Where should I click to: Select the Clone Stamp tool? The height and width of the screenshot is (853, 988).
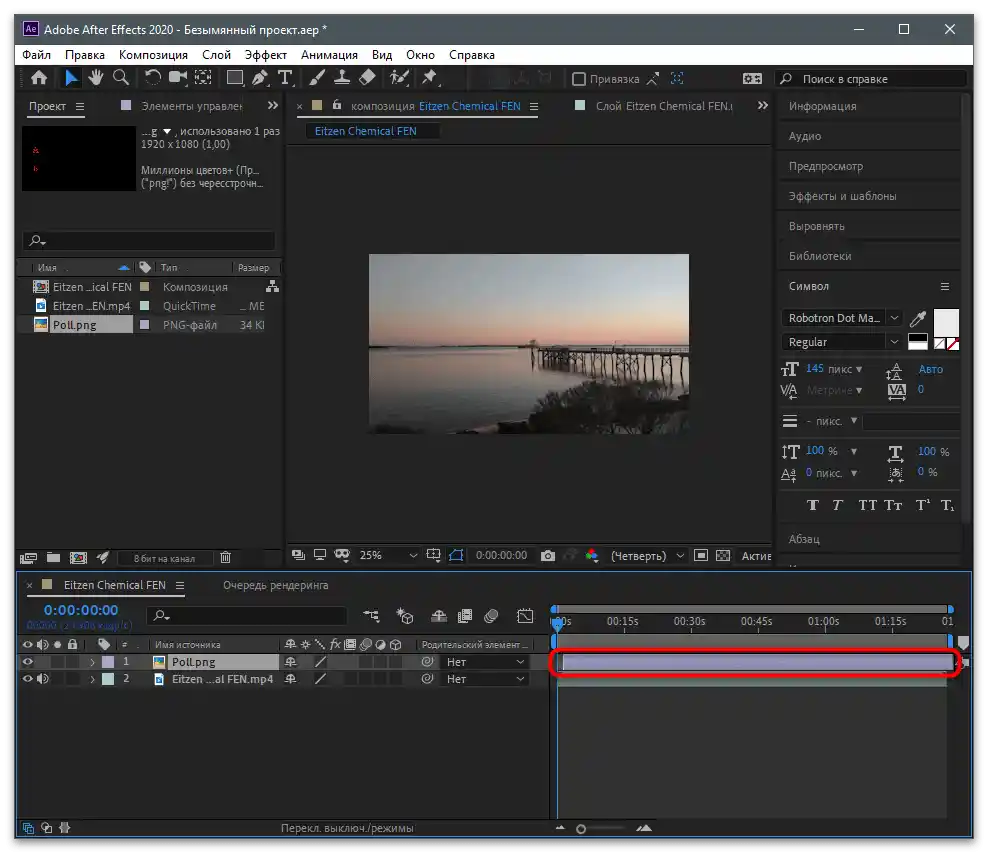tap(342, 78)
